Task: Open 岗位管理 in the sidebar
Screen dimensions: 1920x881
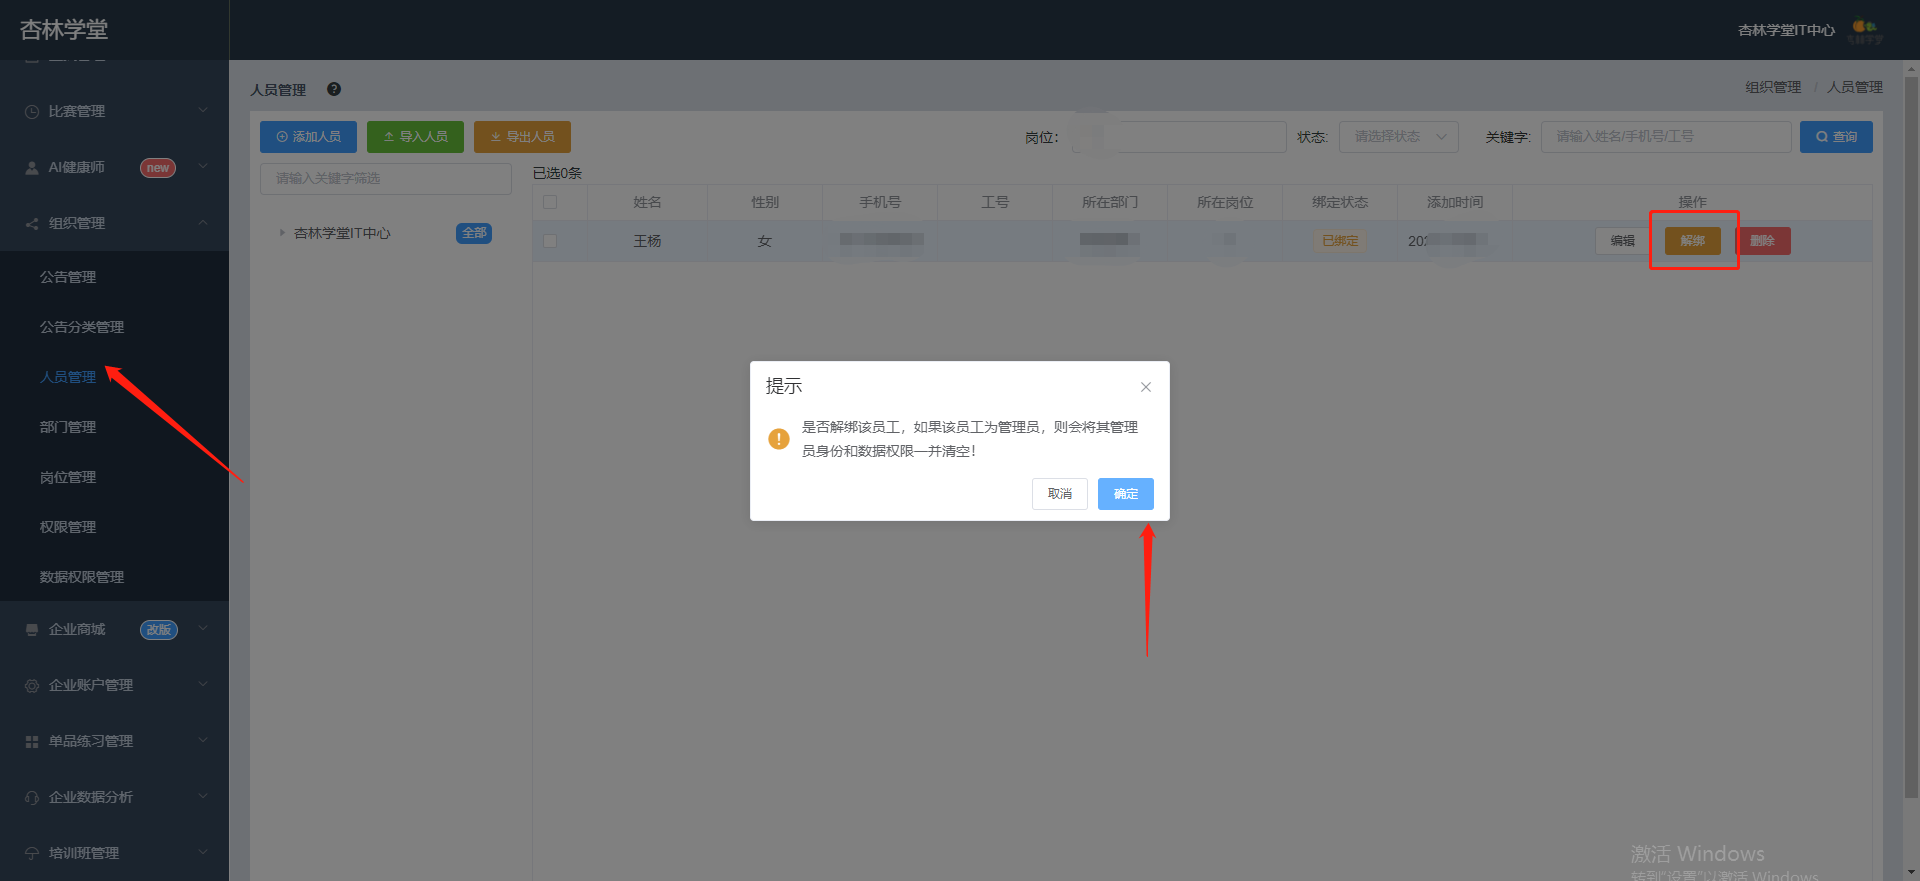Action: [68, 477]
